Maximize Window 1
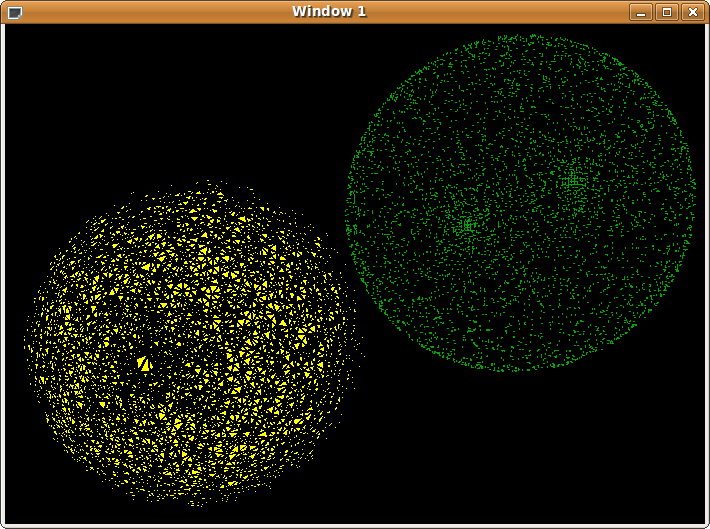 (x=667, y=12)
